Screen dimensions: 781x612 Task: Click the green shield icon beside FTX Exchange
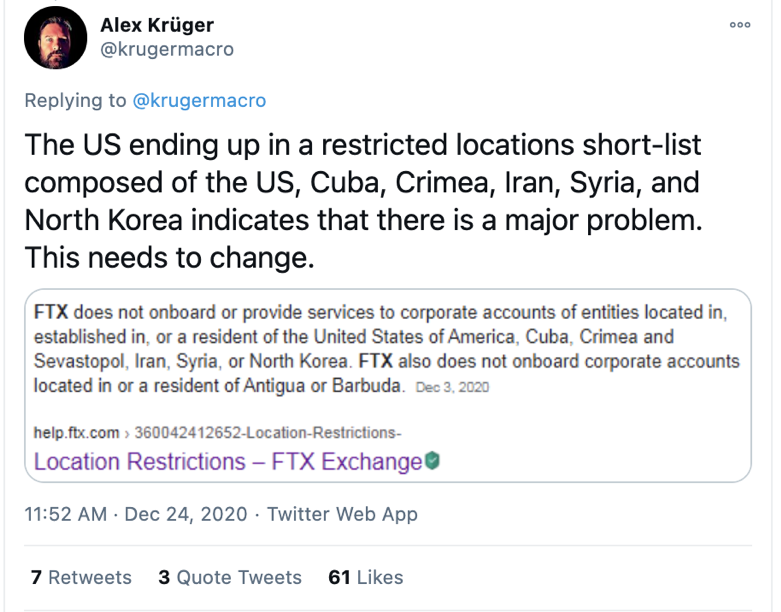tap(432, 461)
